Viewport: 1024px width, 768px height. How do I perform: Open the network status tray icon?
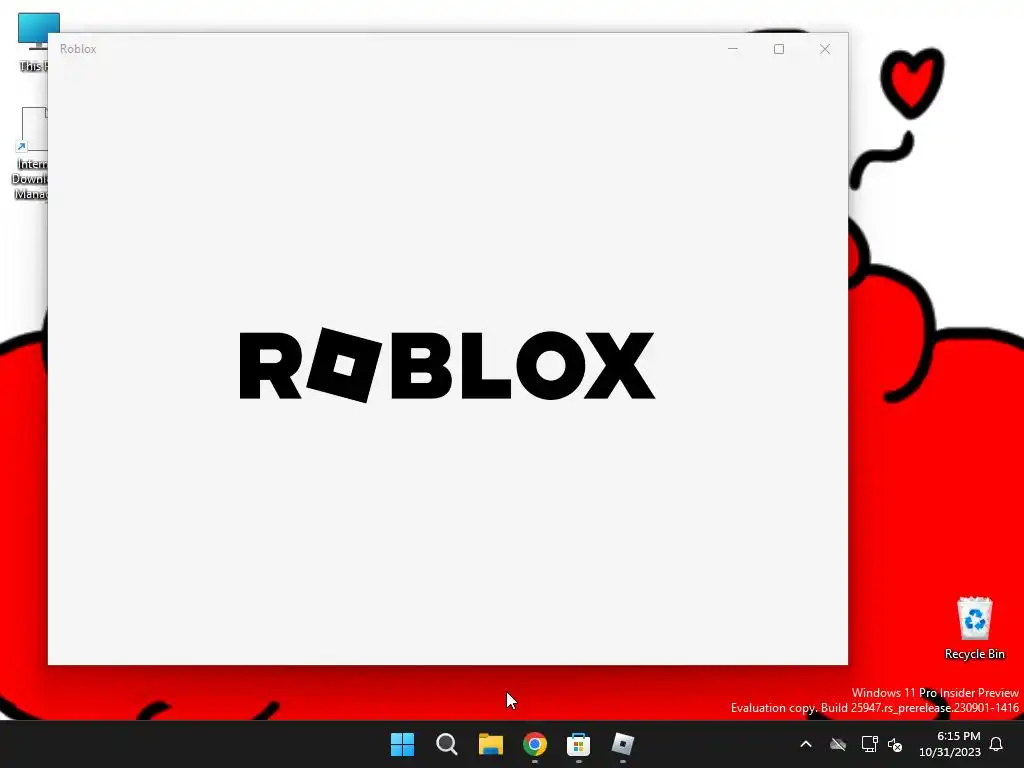[x=869, y=744]
